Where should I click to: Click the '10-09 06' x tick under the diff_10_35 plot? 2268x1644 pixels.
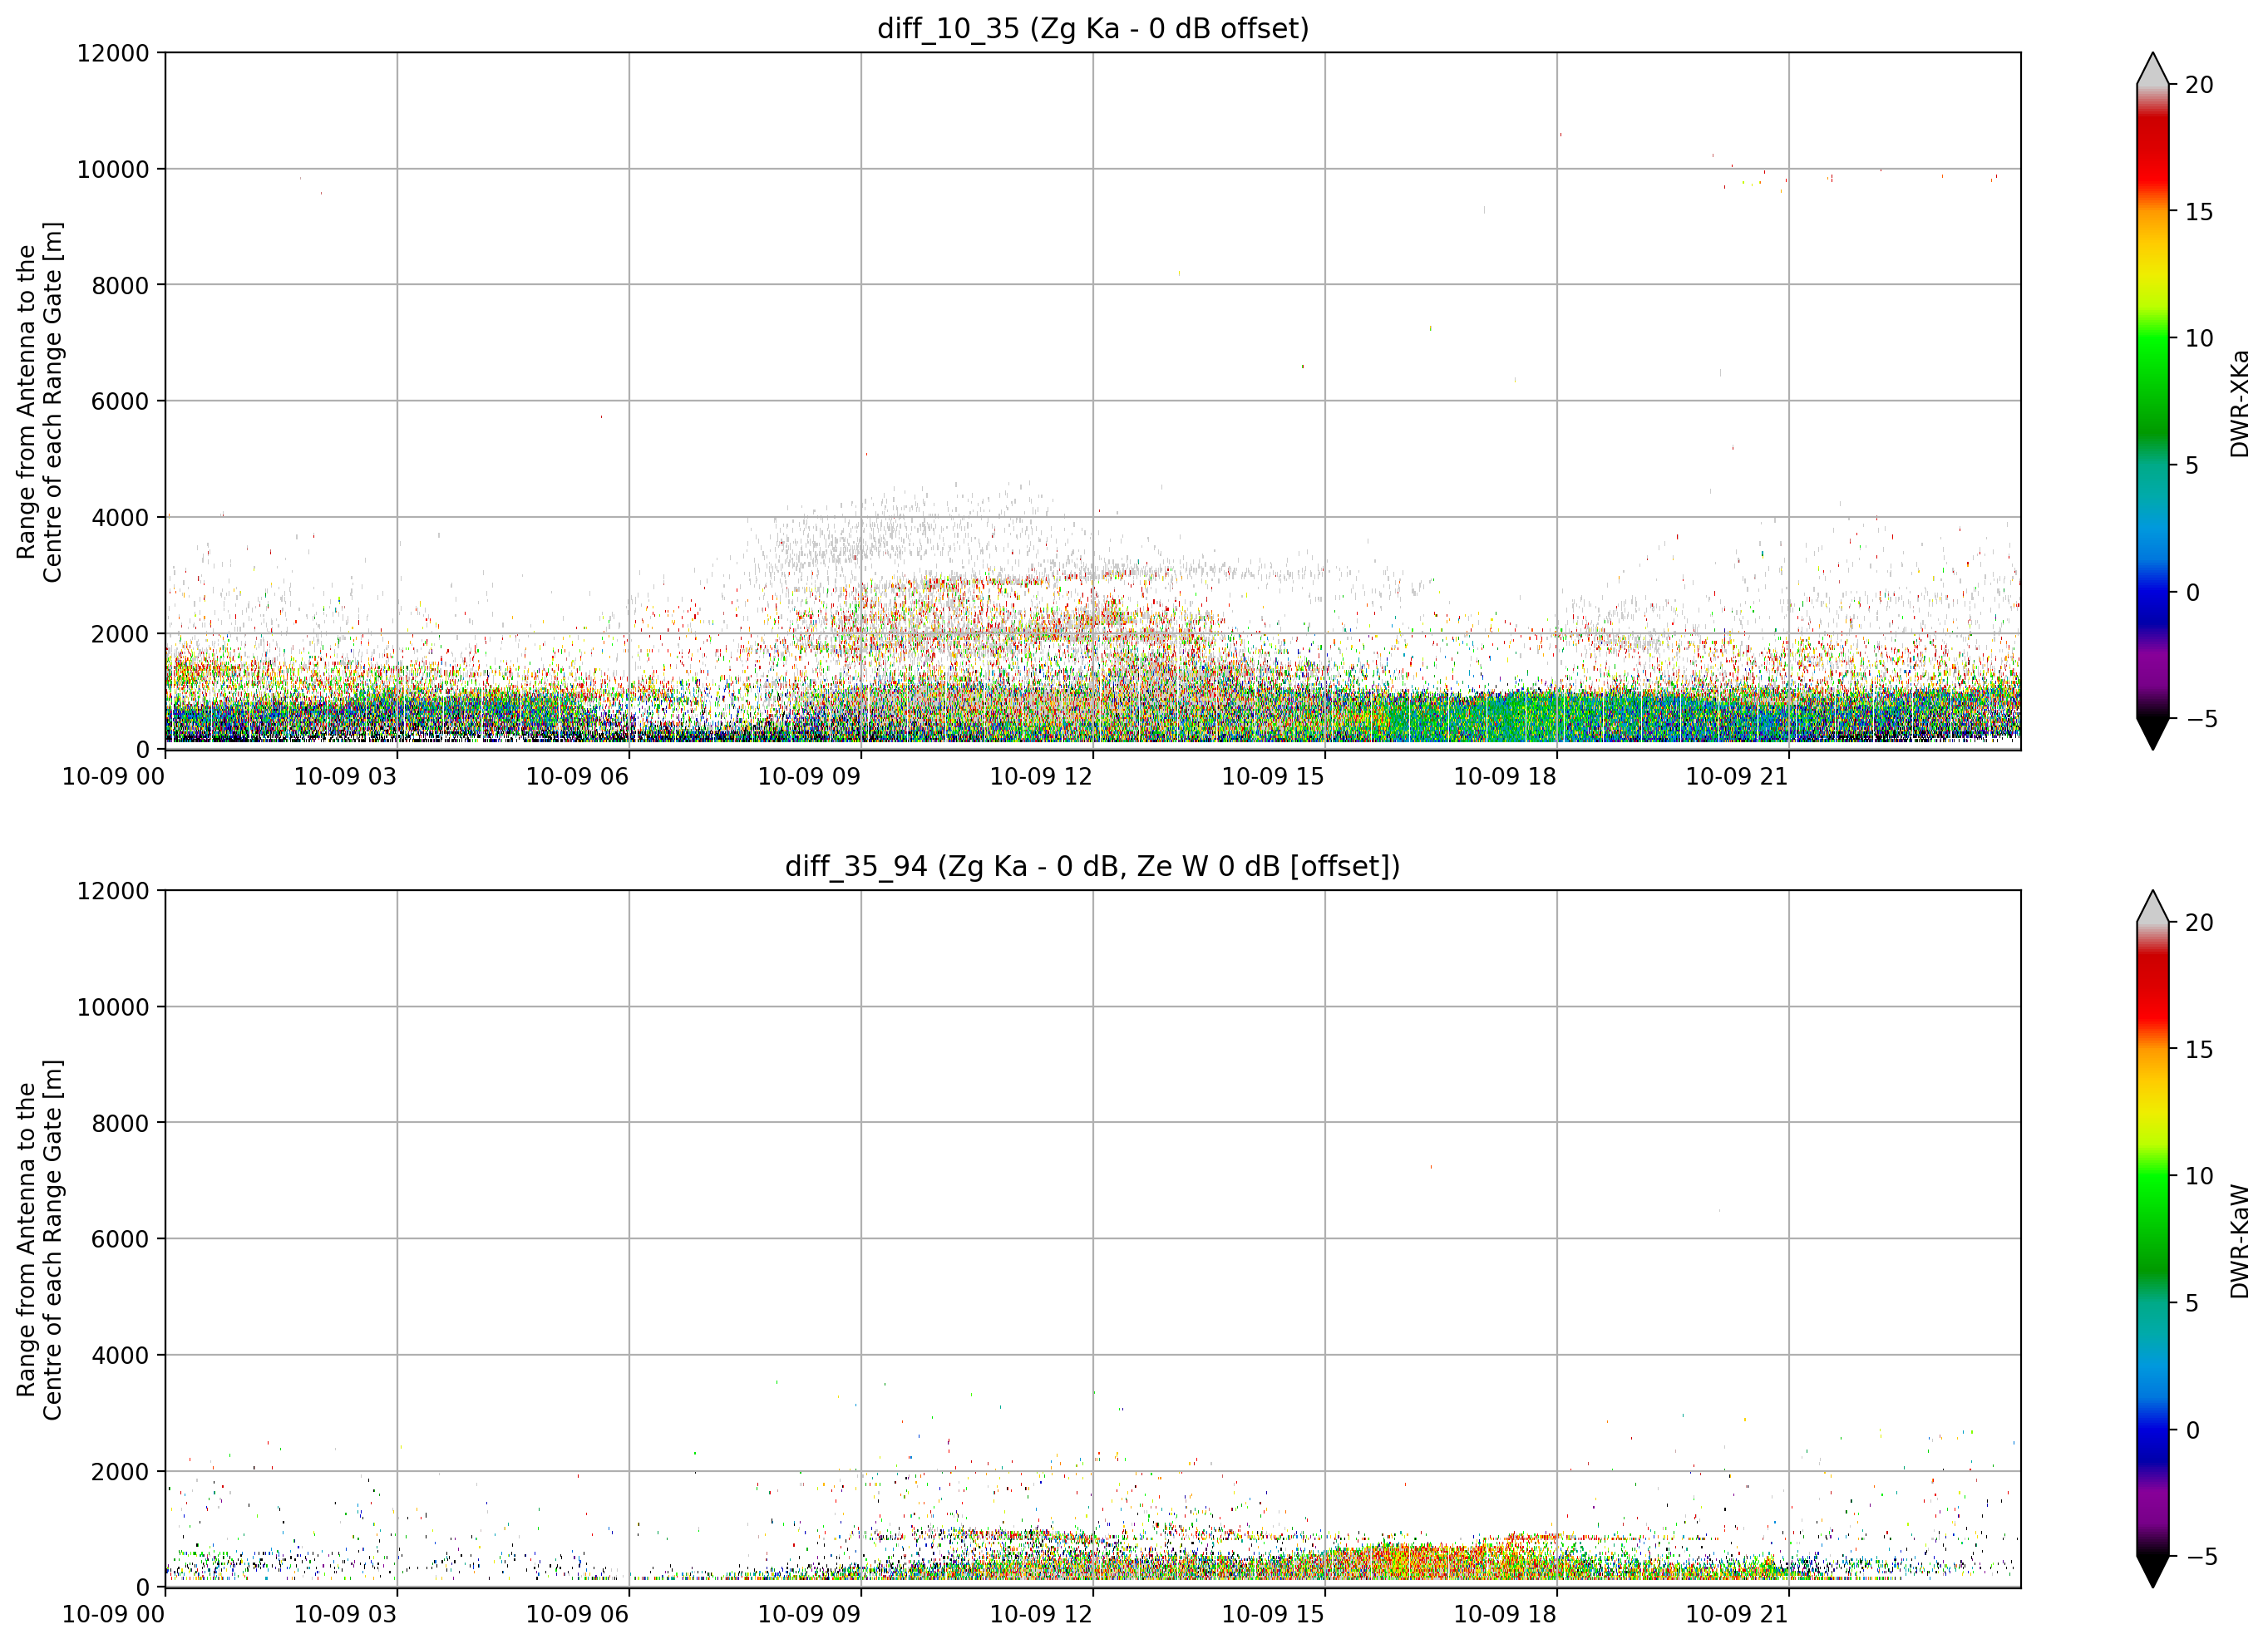pyautogui.click(x=577, y=777)
